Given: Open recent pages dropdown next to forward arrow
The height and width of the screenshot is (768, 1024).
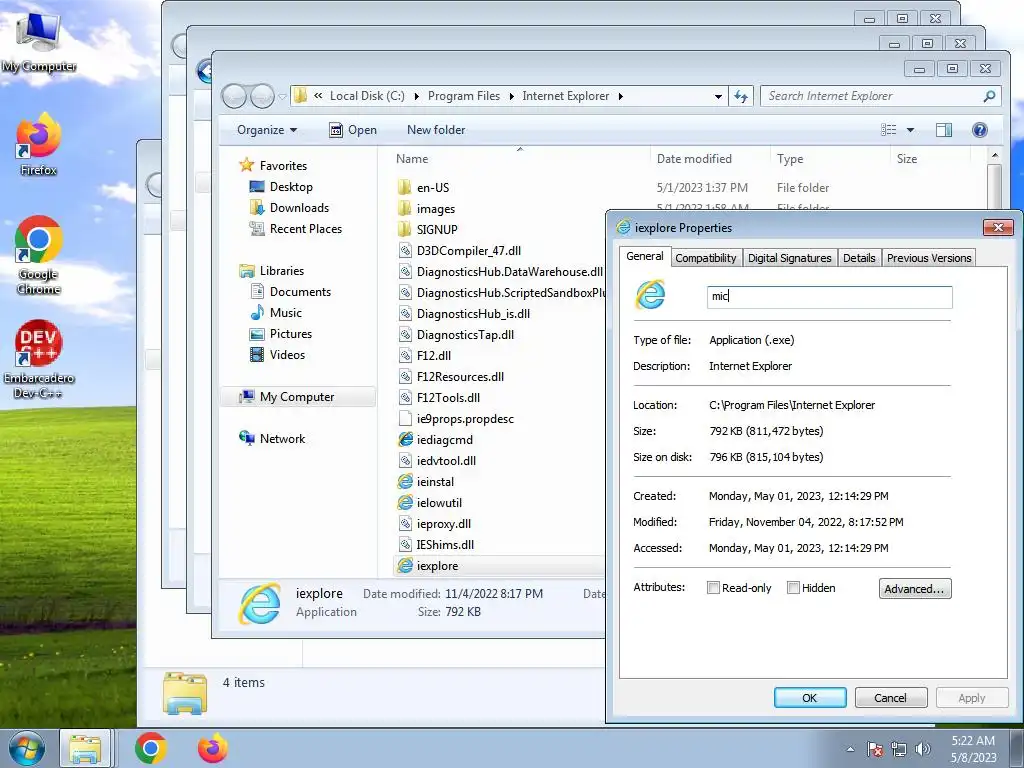Looking at the screenshot, I should 282,97.
